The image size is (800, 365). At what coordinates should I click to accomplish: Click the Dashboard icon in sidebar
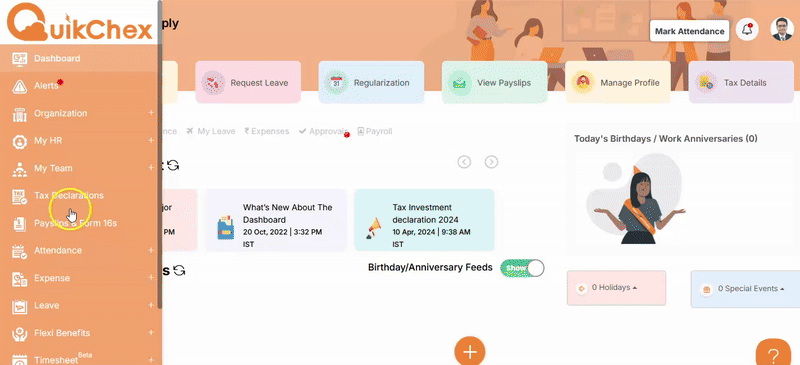click(x=19, y=59)
